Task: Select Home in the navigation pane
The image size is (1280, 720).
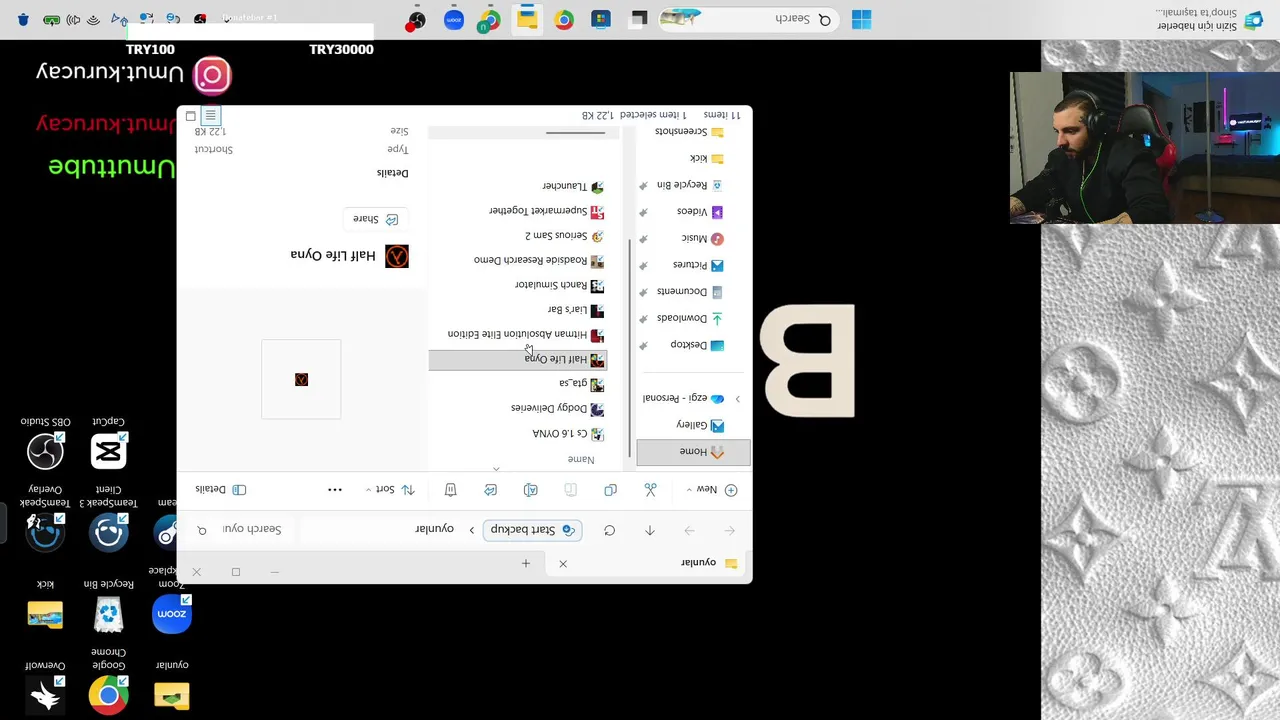Action: point(693,452)
